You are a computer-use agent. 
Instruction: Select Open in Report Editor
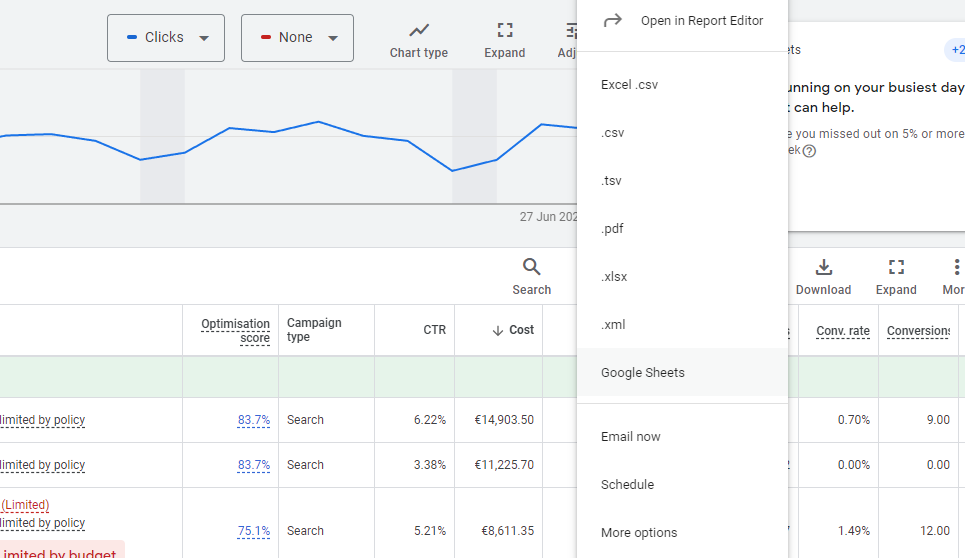click(x=701, y=21)
